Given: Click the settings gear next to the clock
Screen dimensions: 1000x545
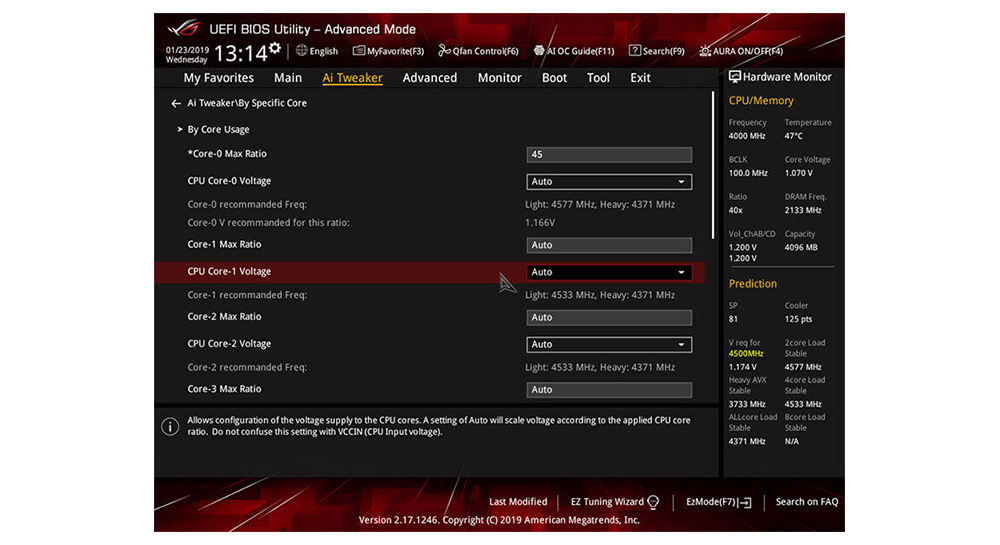Looking at the screenshot, I should [x=275, y=48].
